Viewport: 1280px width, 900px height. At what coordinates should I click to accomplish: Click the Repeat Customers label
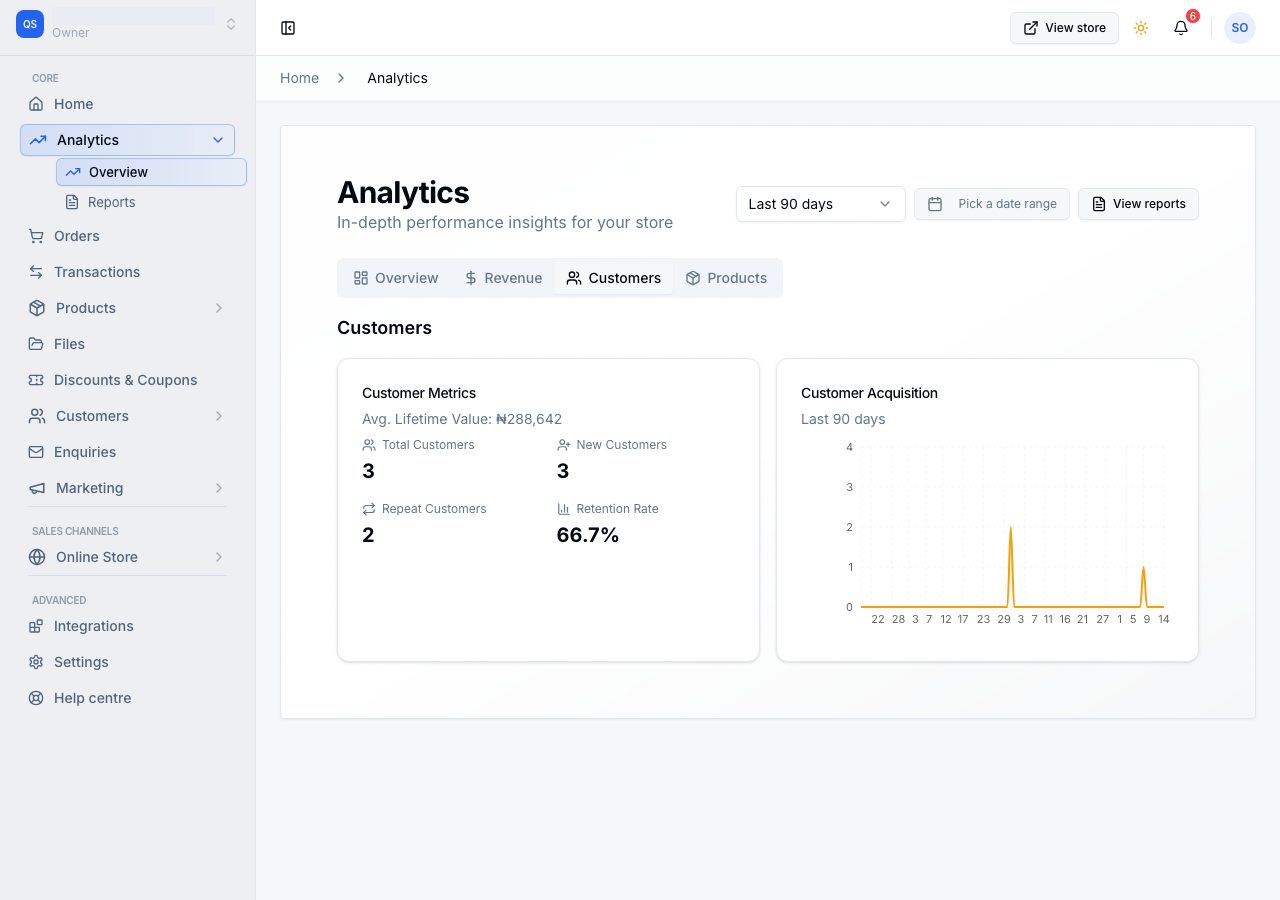click(x=434, y=509)
